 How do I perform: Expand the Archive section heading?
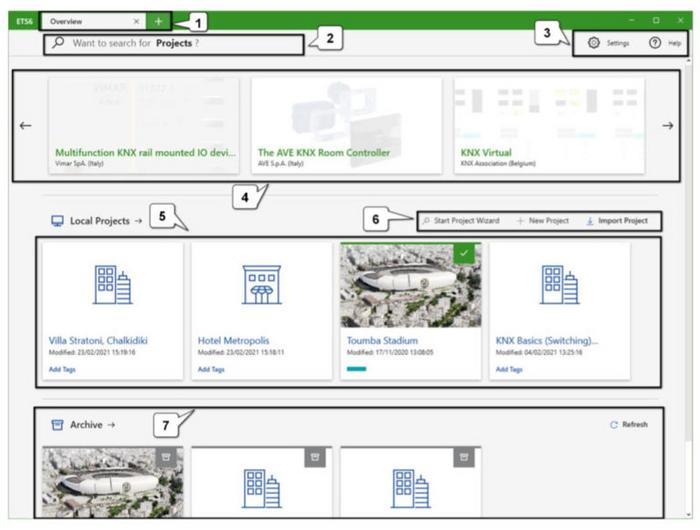pyautogui.click(x=85, y=424)
